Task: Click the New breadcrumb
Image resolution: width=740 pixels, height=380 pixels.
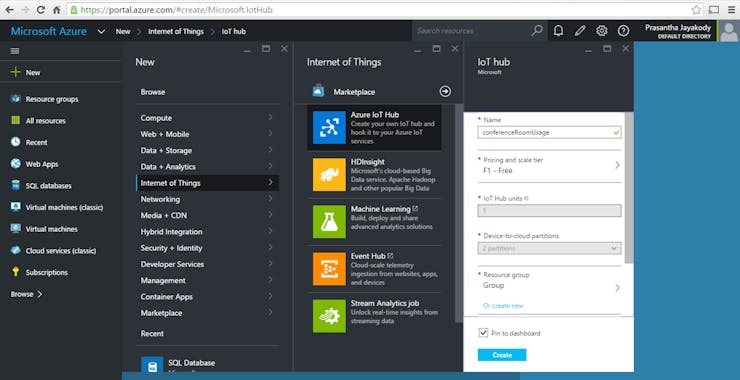Action: click(x=123, y=32)
